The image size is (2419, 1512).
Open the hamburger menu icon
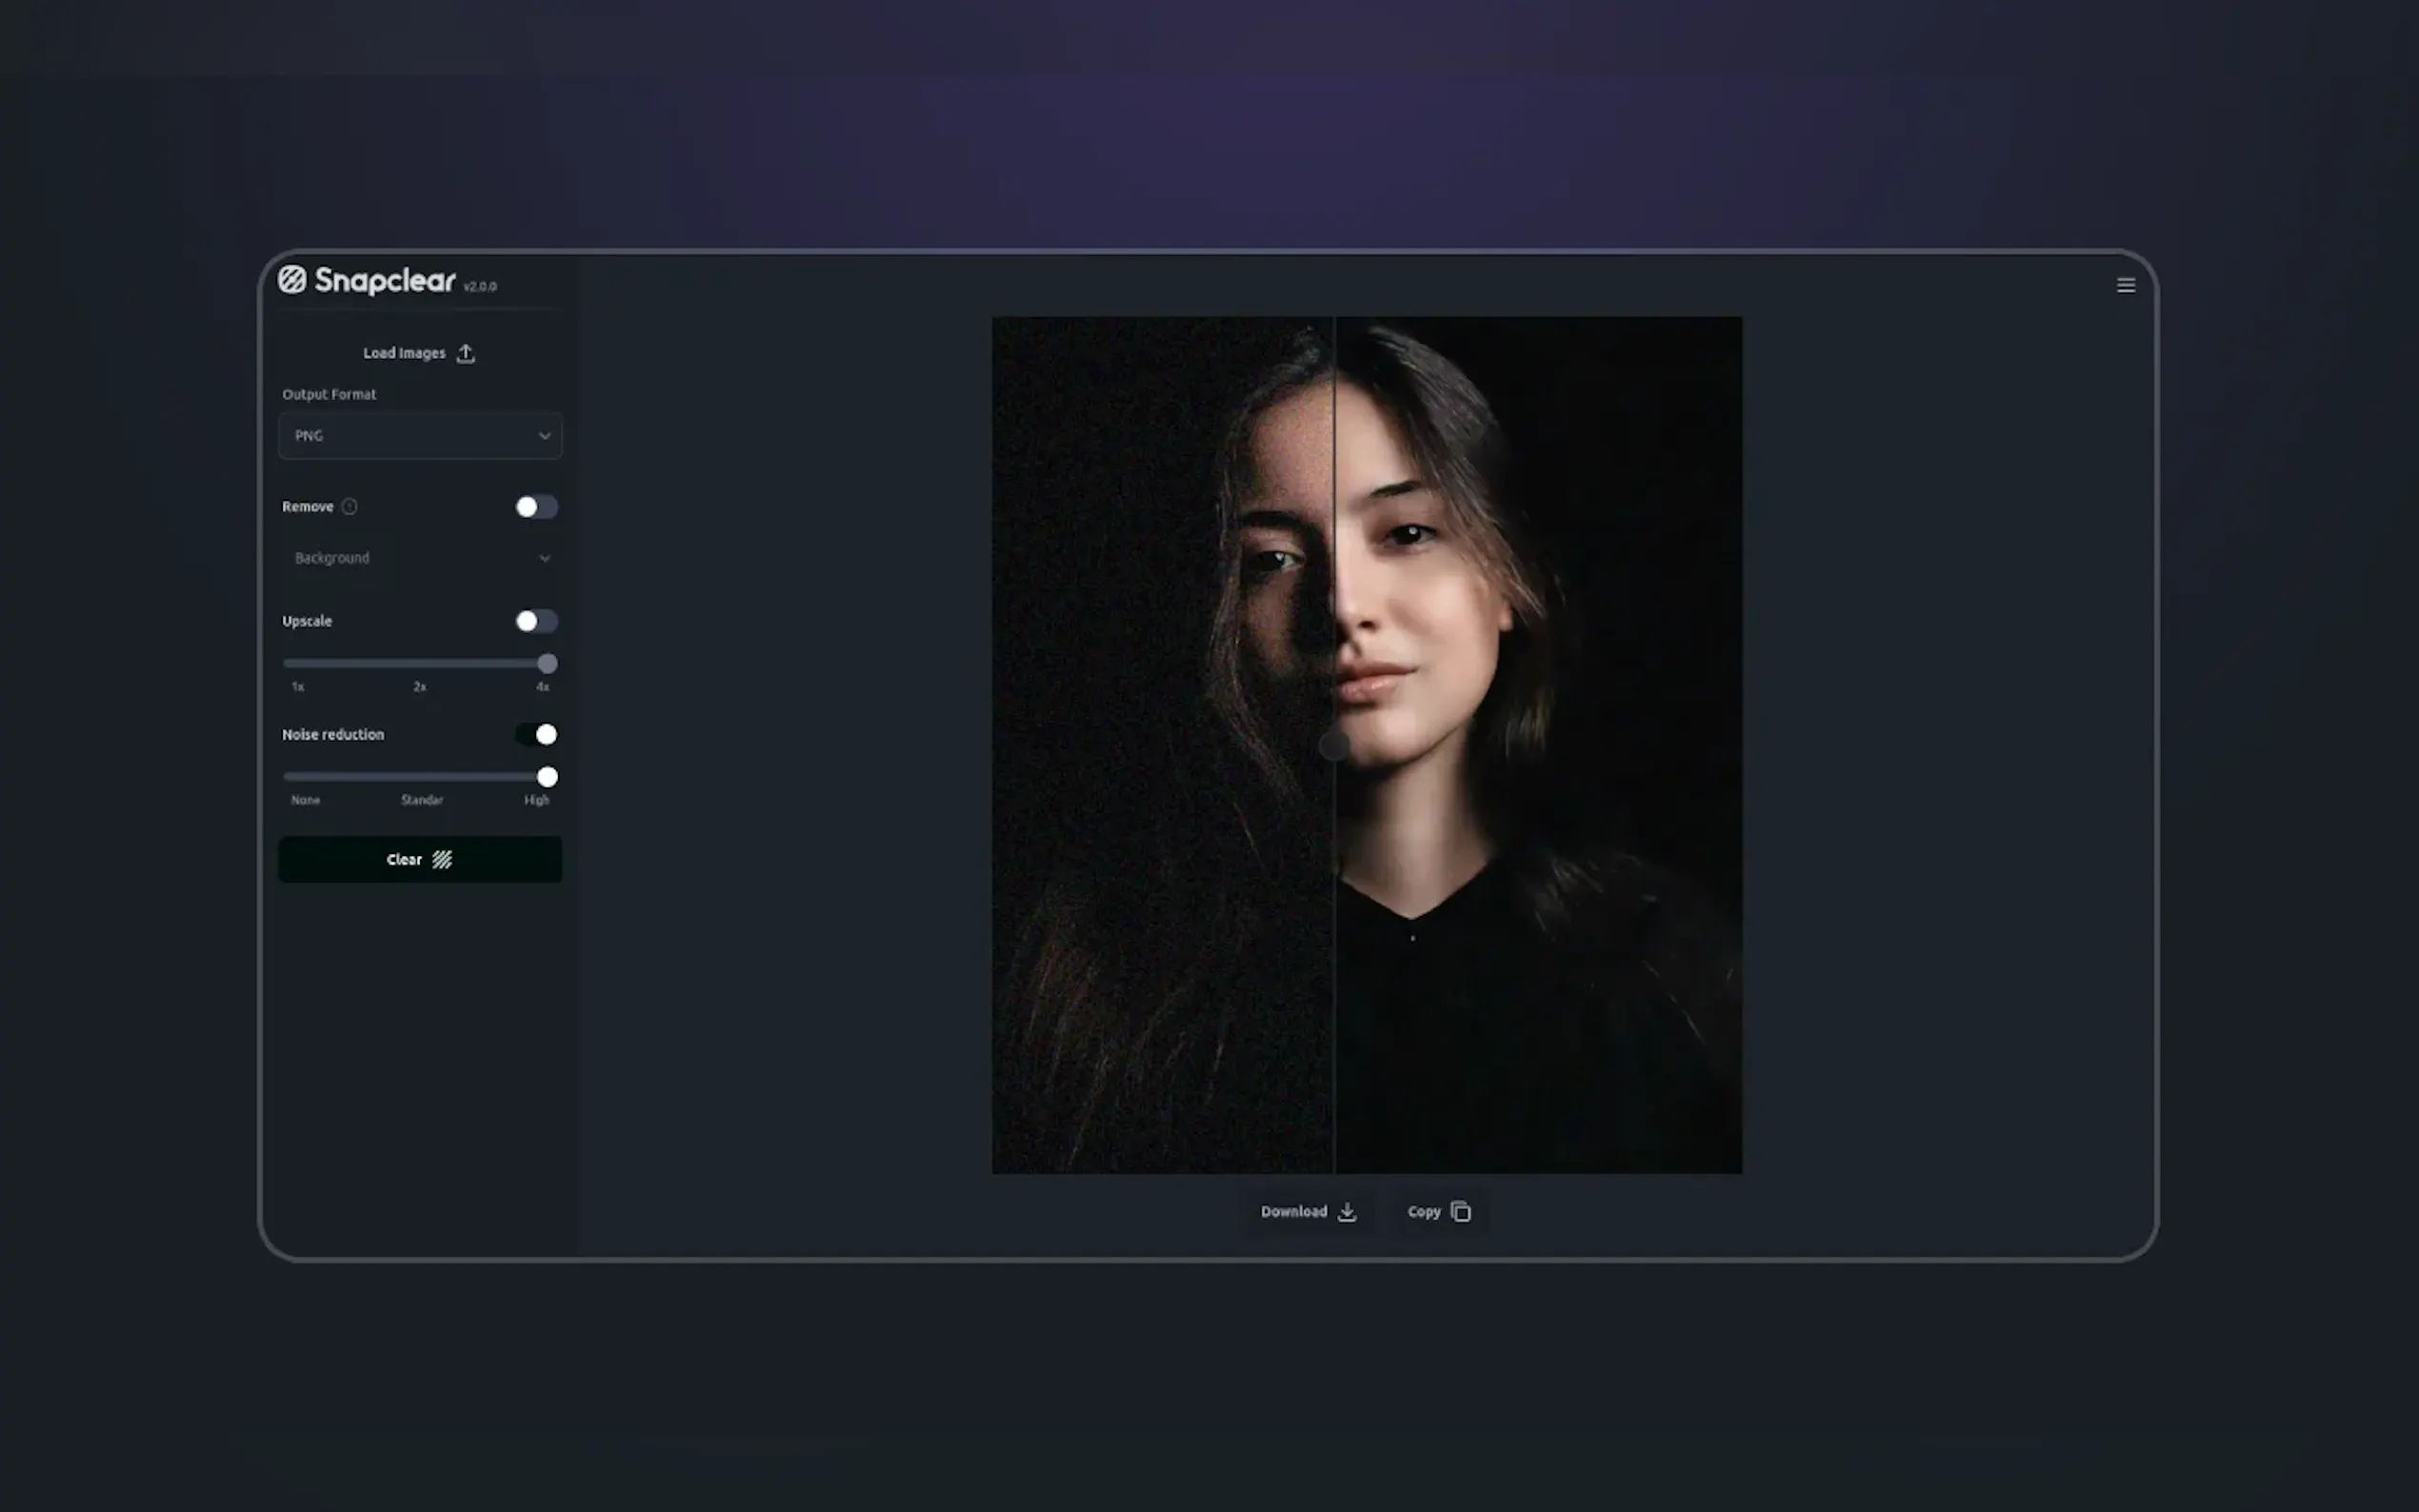point(2125,286)
